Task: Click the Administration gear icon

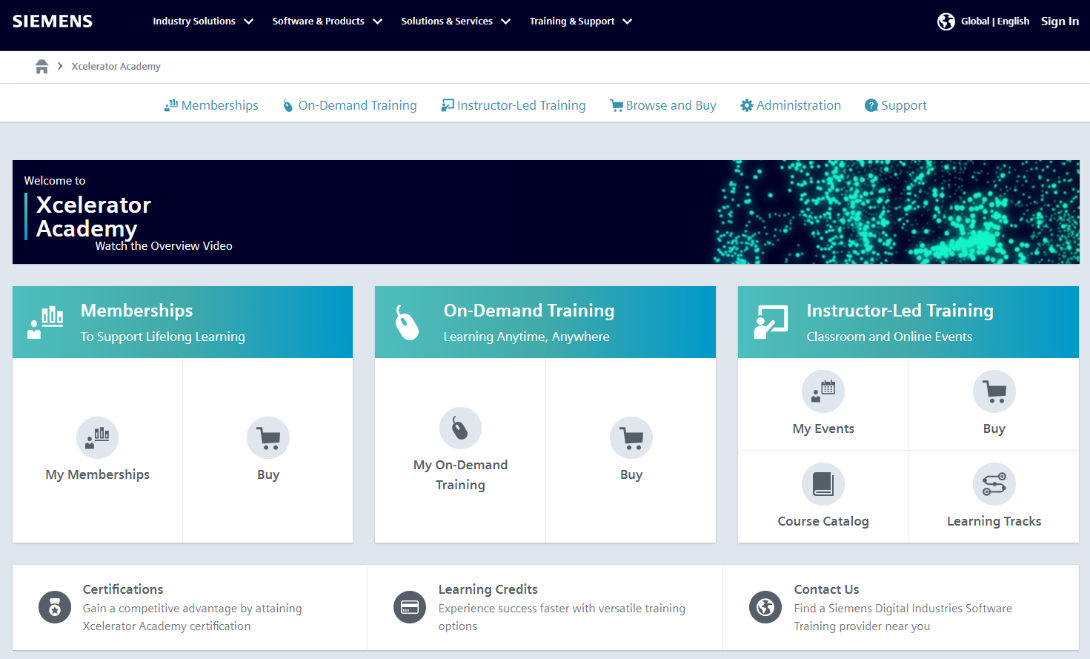Action: [x=747, y=106]
